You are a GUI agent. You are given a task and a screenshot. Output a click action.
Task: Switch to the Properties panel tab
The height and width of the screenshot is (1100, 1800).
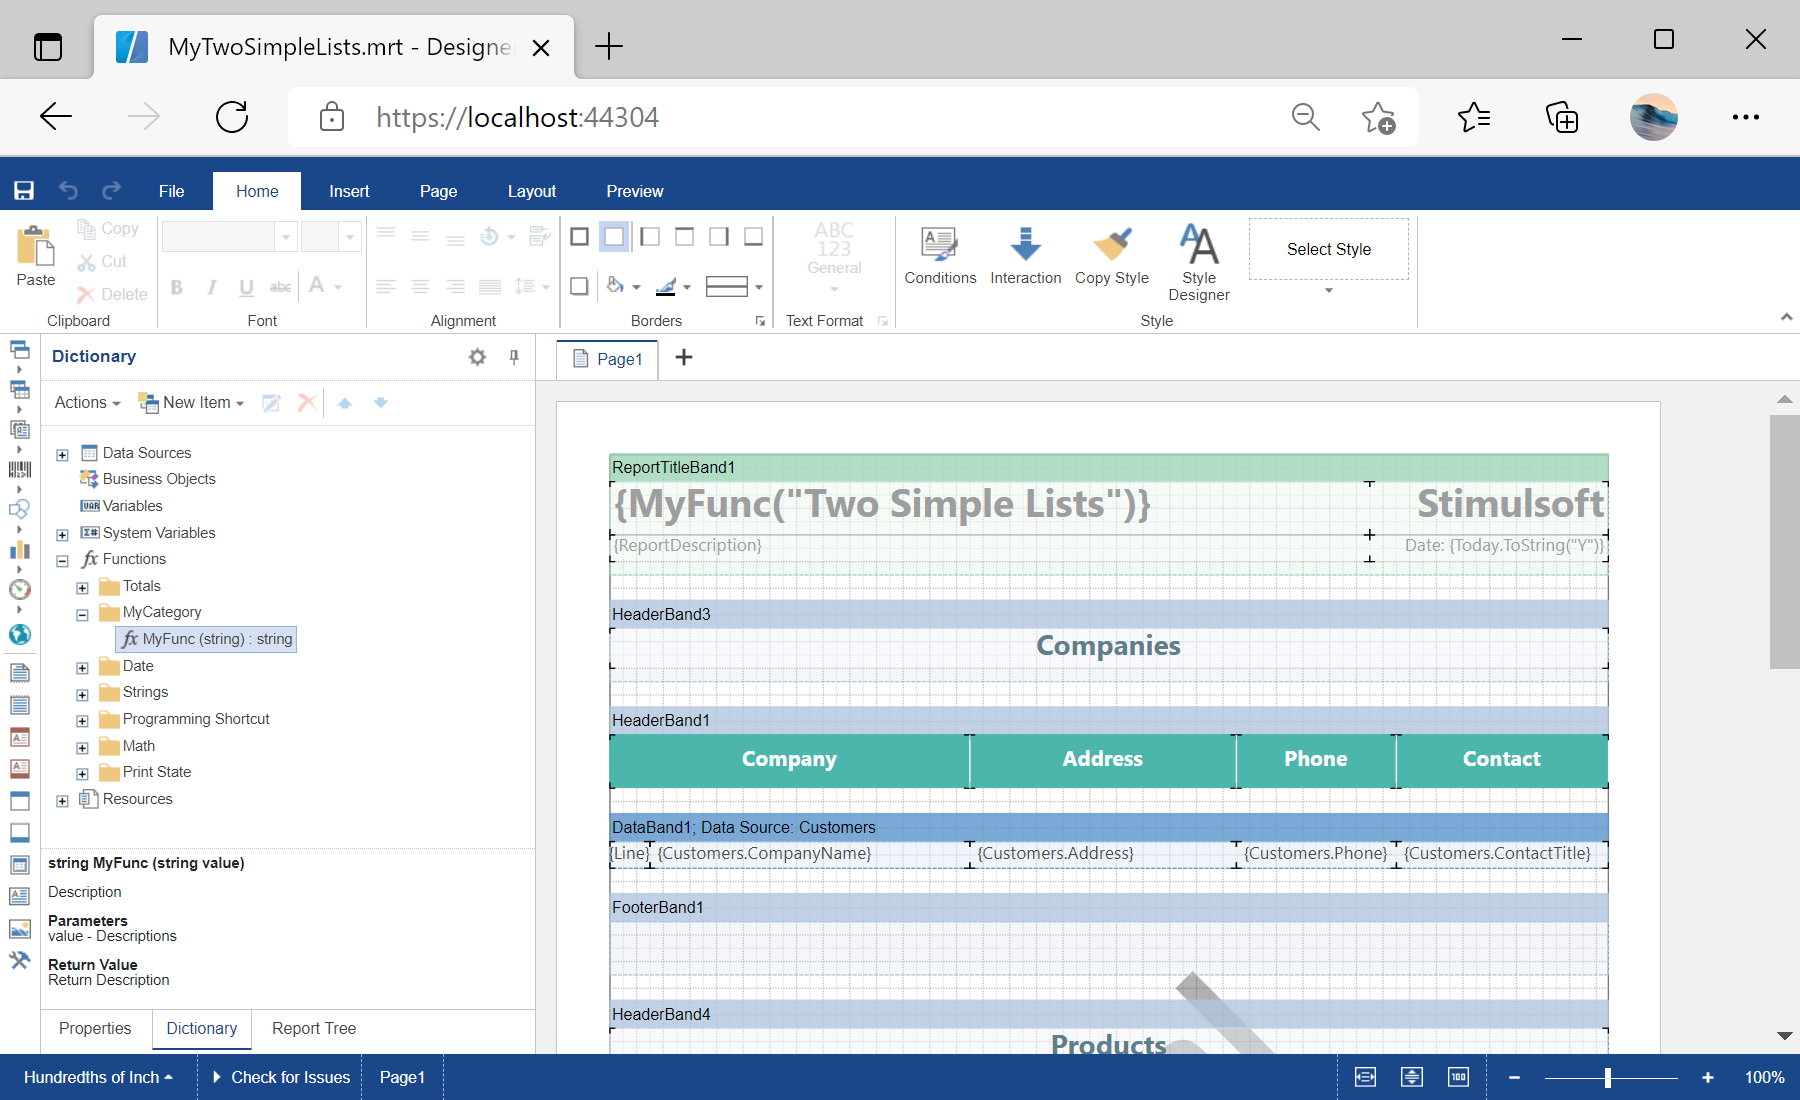tap(95, 1029)
